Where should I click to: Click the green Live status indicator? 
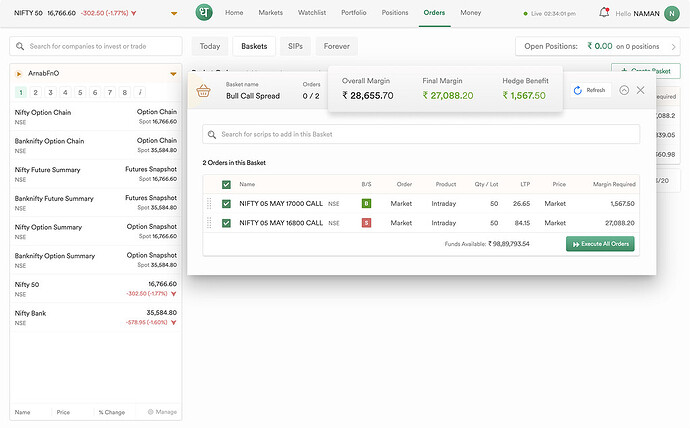tap(525, 14)
